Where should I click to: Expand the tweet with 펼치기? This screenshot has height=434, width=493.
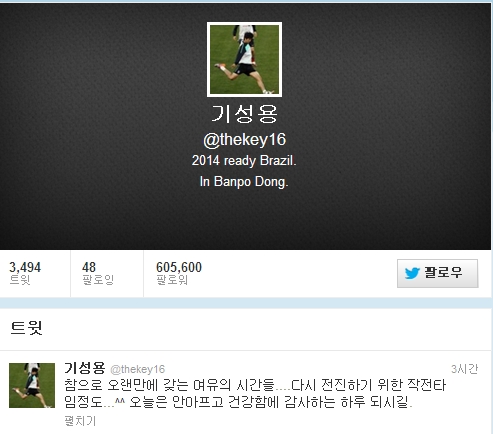[x=80, y=421]
